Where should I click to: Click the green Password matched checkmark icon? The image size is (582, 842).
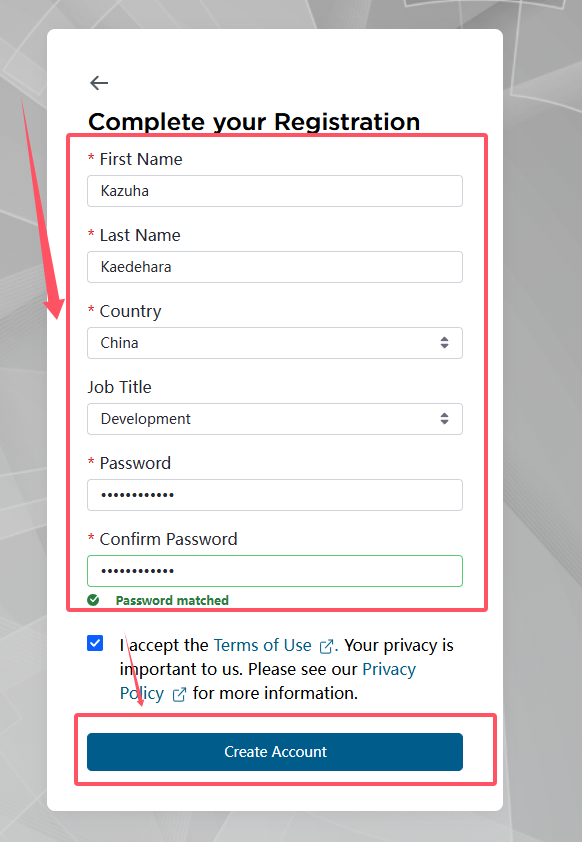[x=93, y=600]
